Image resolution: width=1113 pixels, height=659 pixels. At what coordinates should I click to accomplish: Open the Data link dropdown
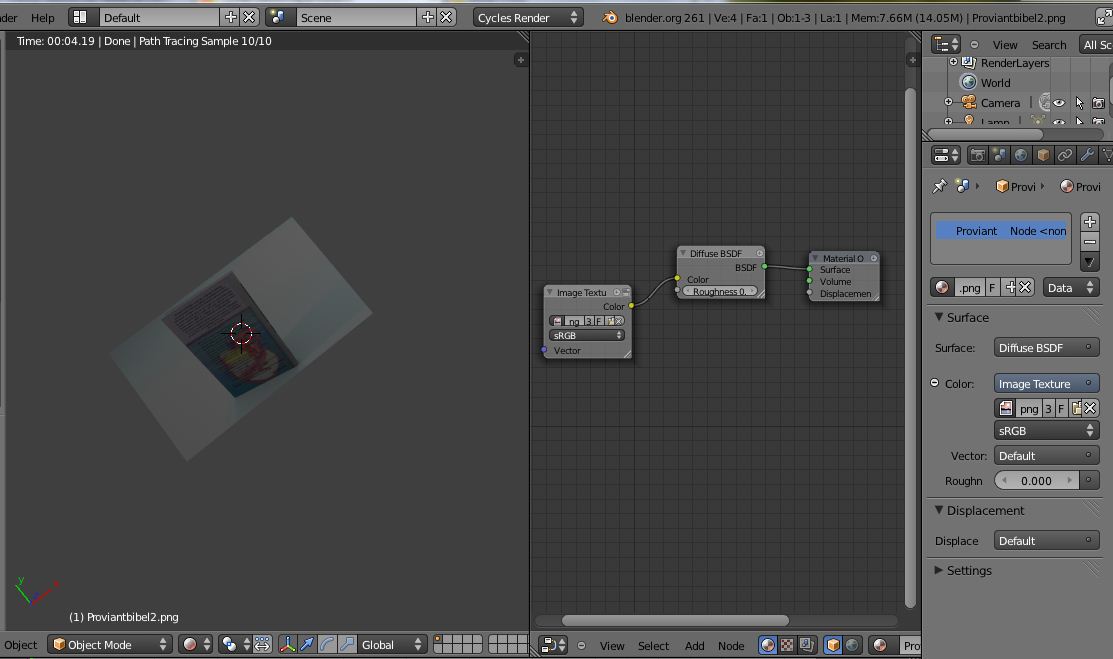coord(1070,288)
